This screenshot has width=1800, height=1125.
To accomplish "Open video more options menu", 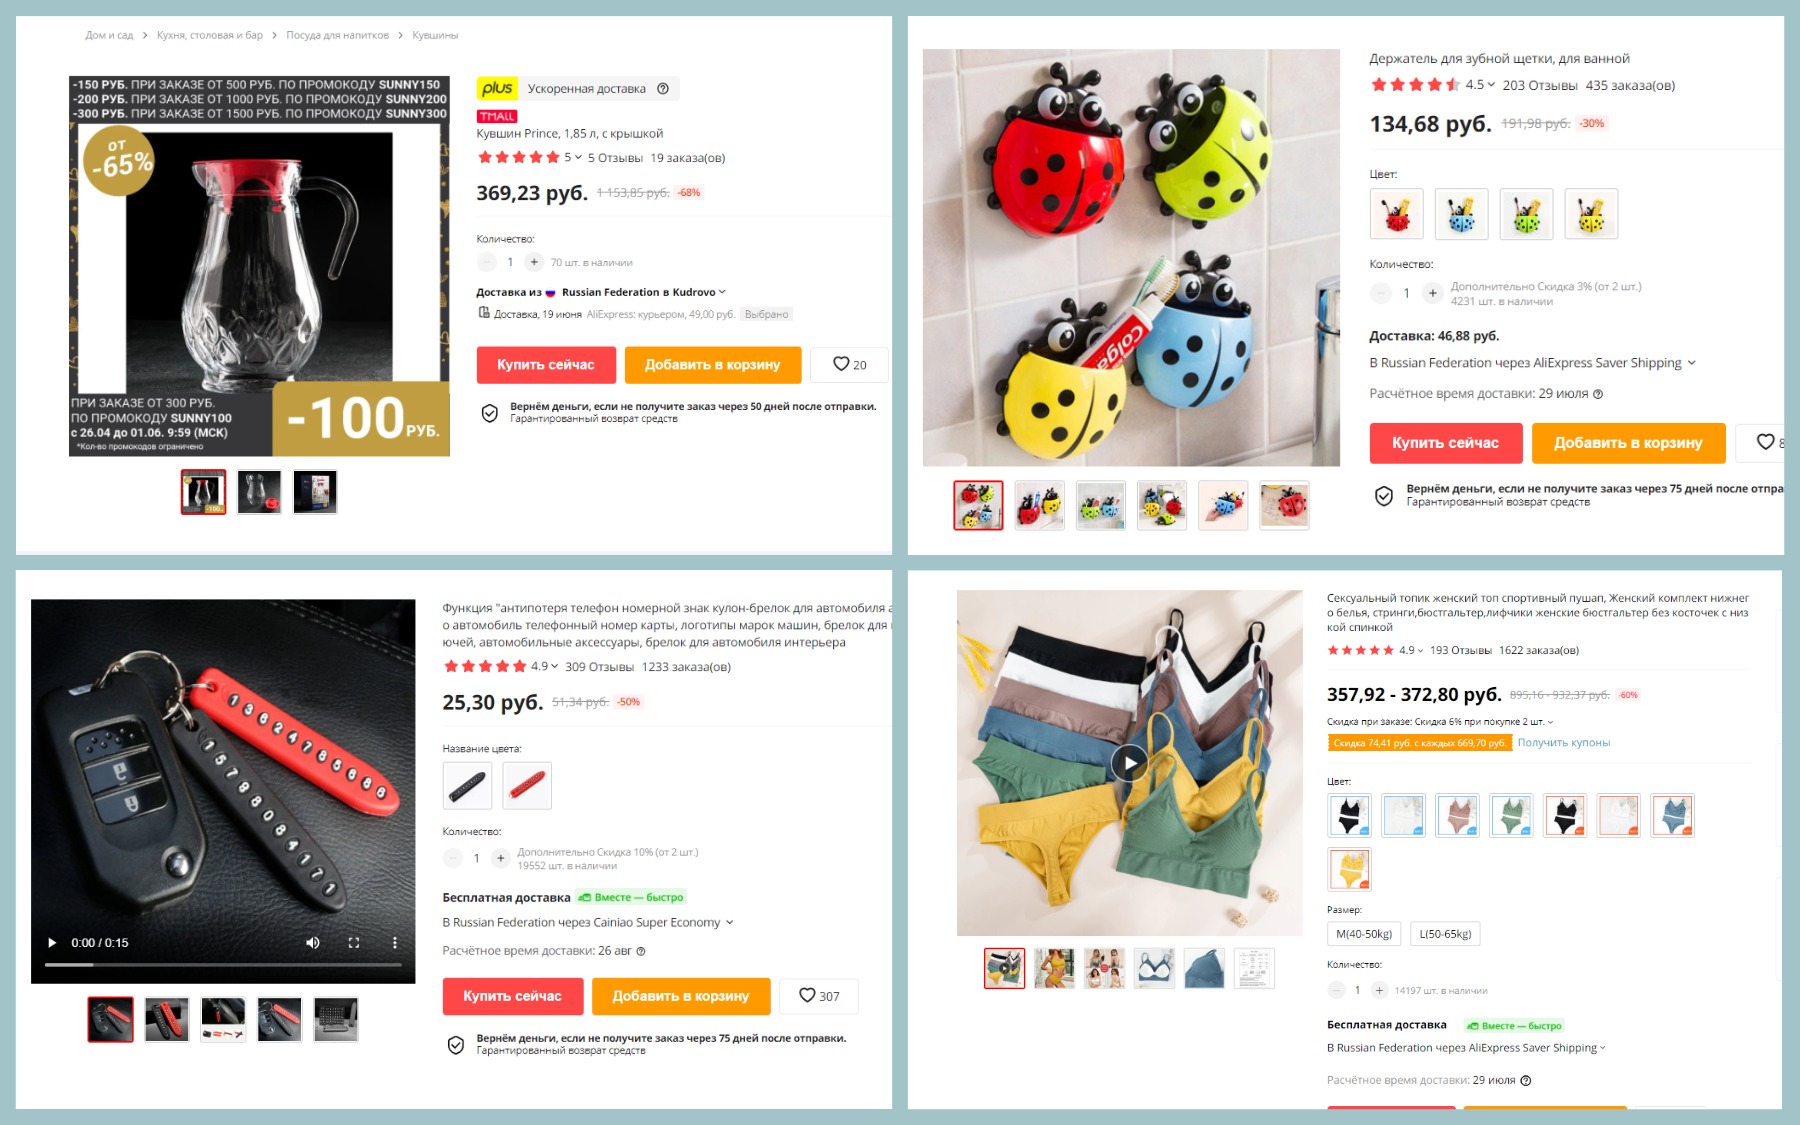I will pos(395,942).
